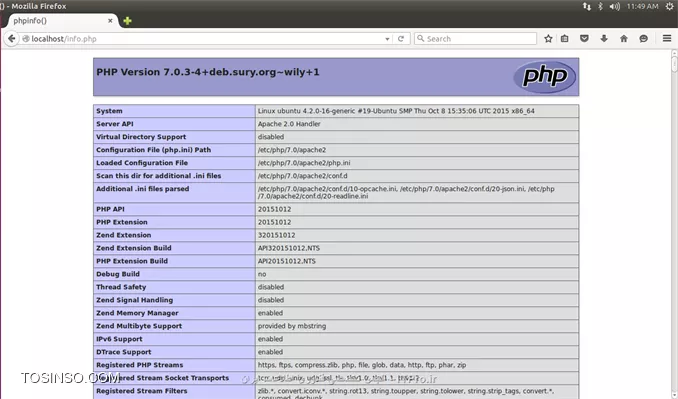Open system settings gear in top panel
The height and width of the screenshot is (399, 678).
tap(669, 6)
